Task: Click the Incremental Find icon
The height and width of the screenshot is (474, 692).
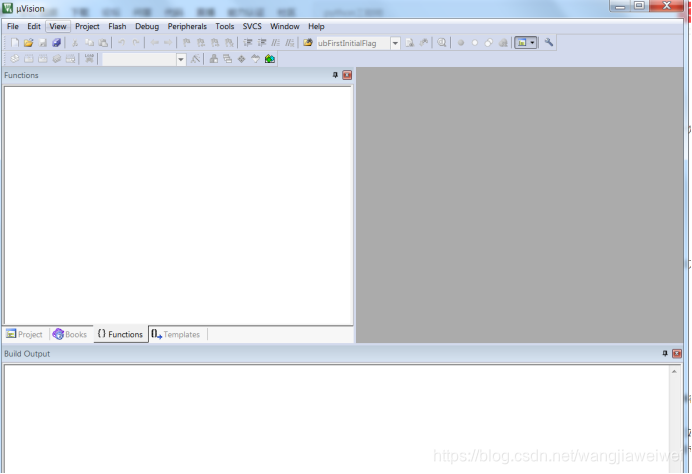Action: (x=424, y=43)
